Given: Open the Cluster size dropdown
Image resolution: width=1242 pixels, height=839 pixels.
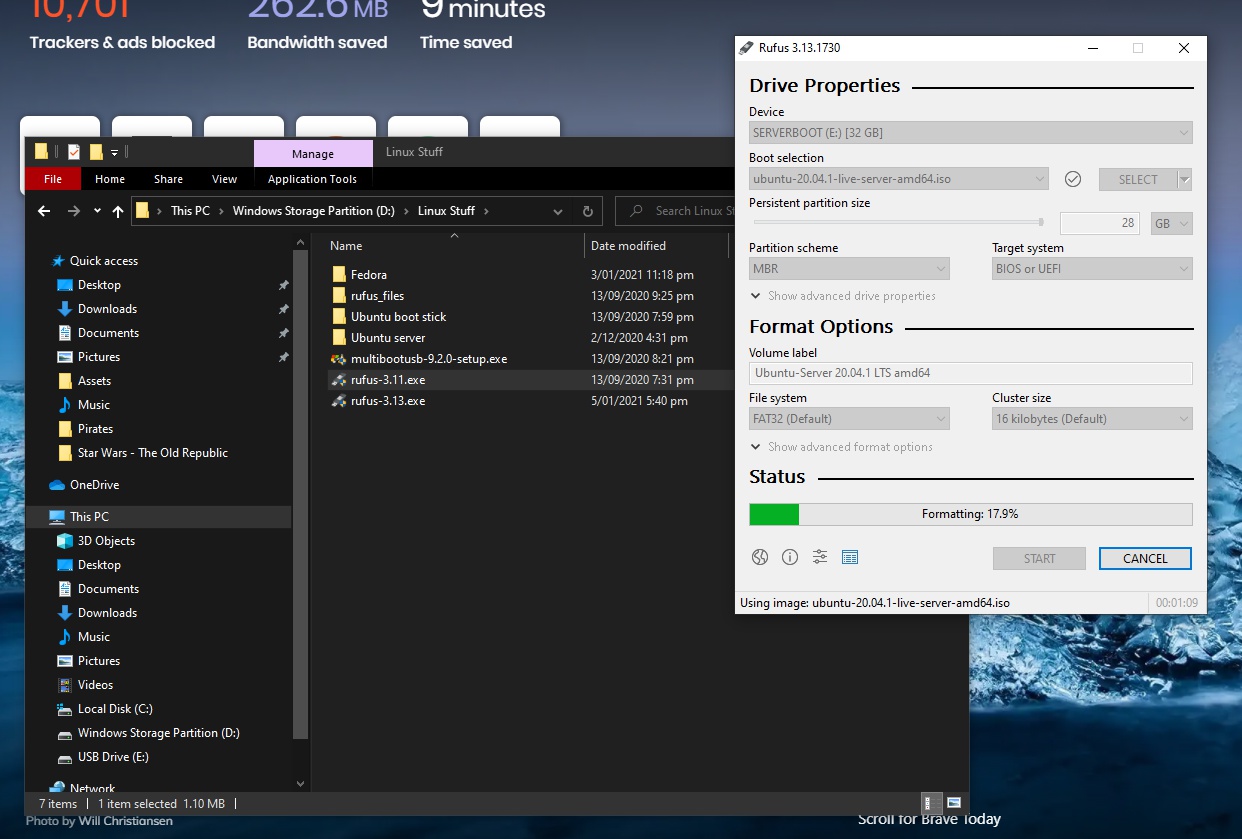Looking at the screenshot, I should [1092, 419].
